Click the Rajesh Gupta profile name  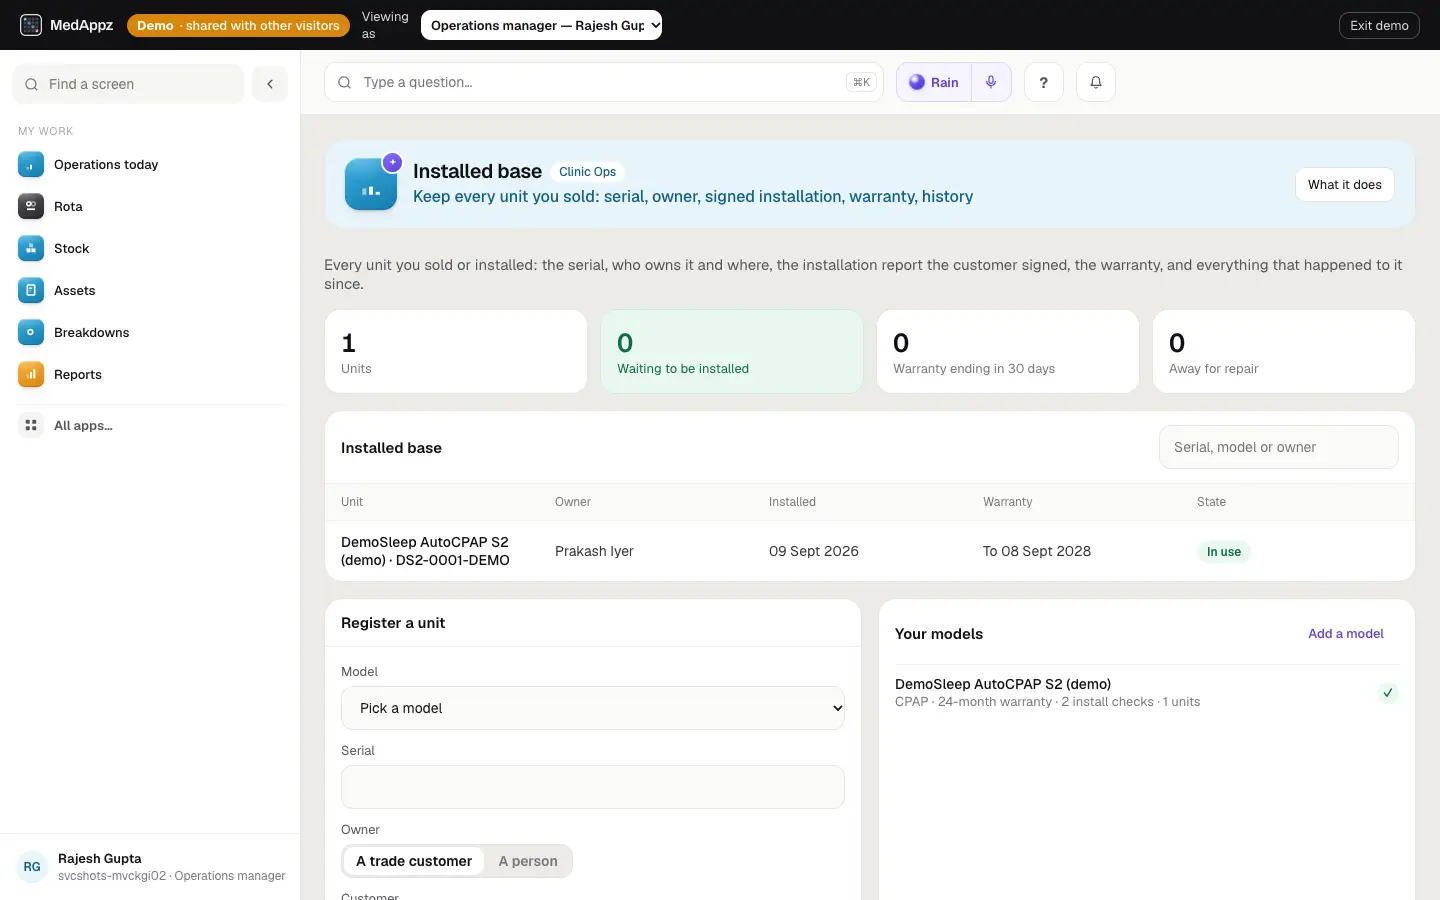tap(100, 859)
